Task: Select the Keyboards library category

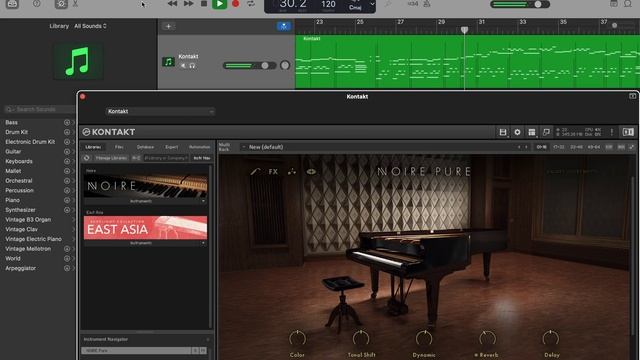Action: (19, 161)
